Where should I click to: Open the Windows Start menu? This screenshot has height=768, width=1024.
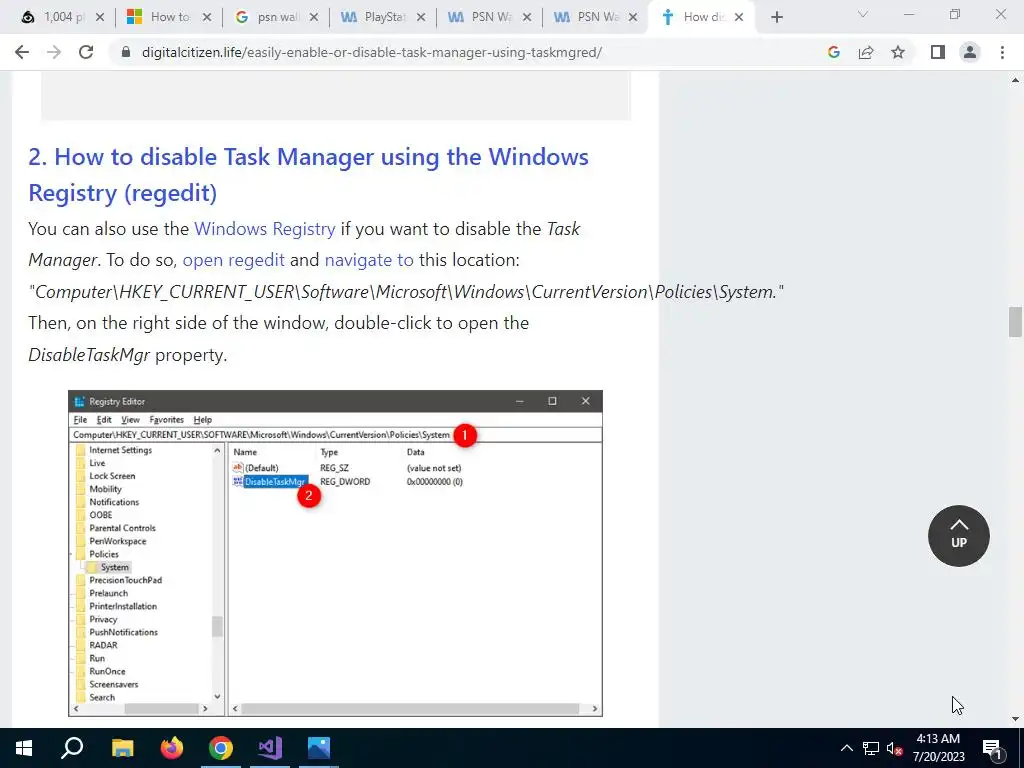coord(24,748)
